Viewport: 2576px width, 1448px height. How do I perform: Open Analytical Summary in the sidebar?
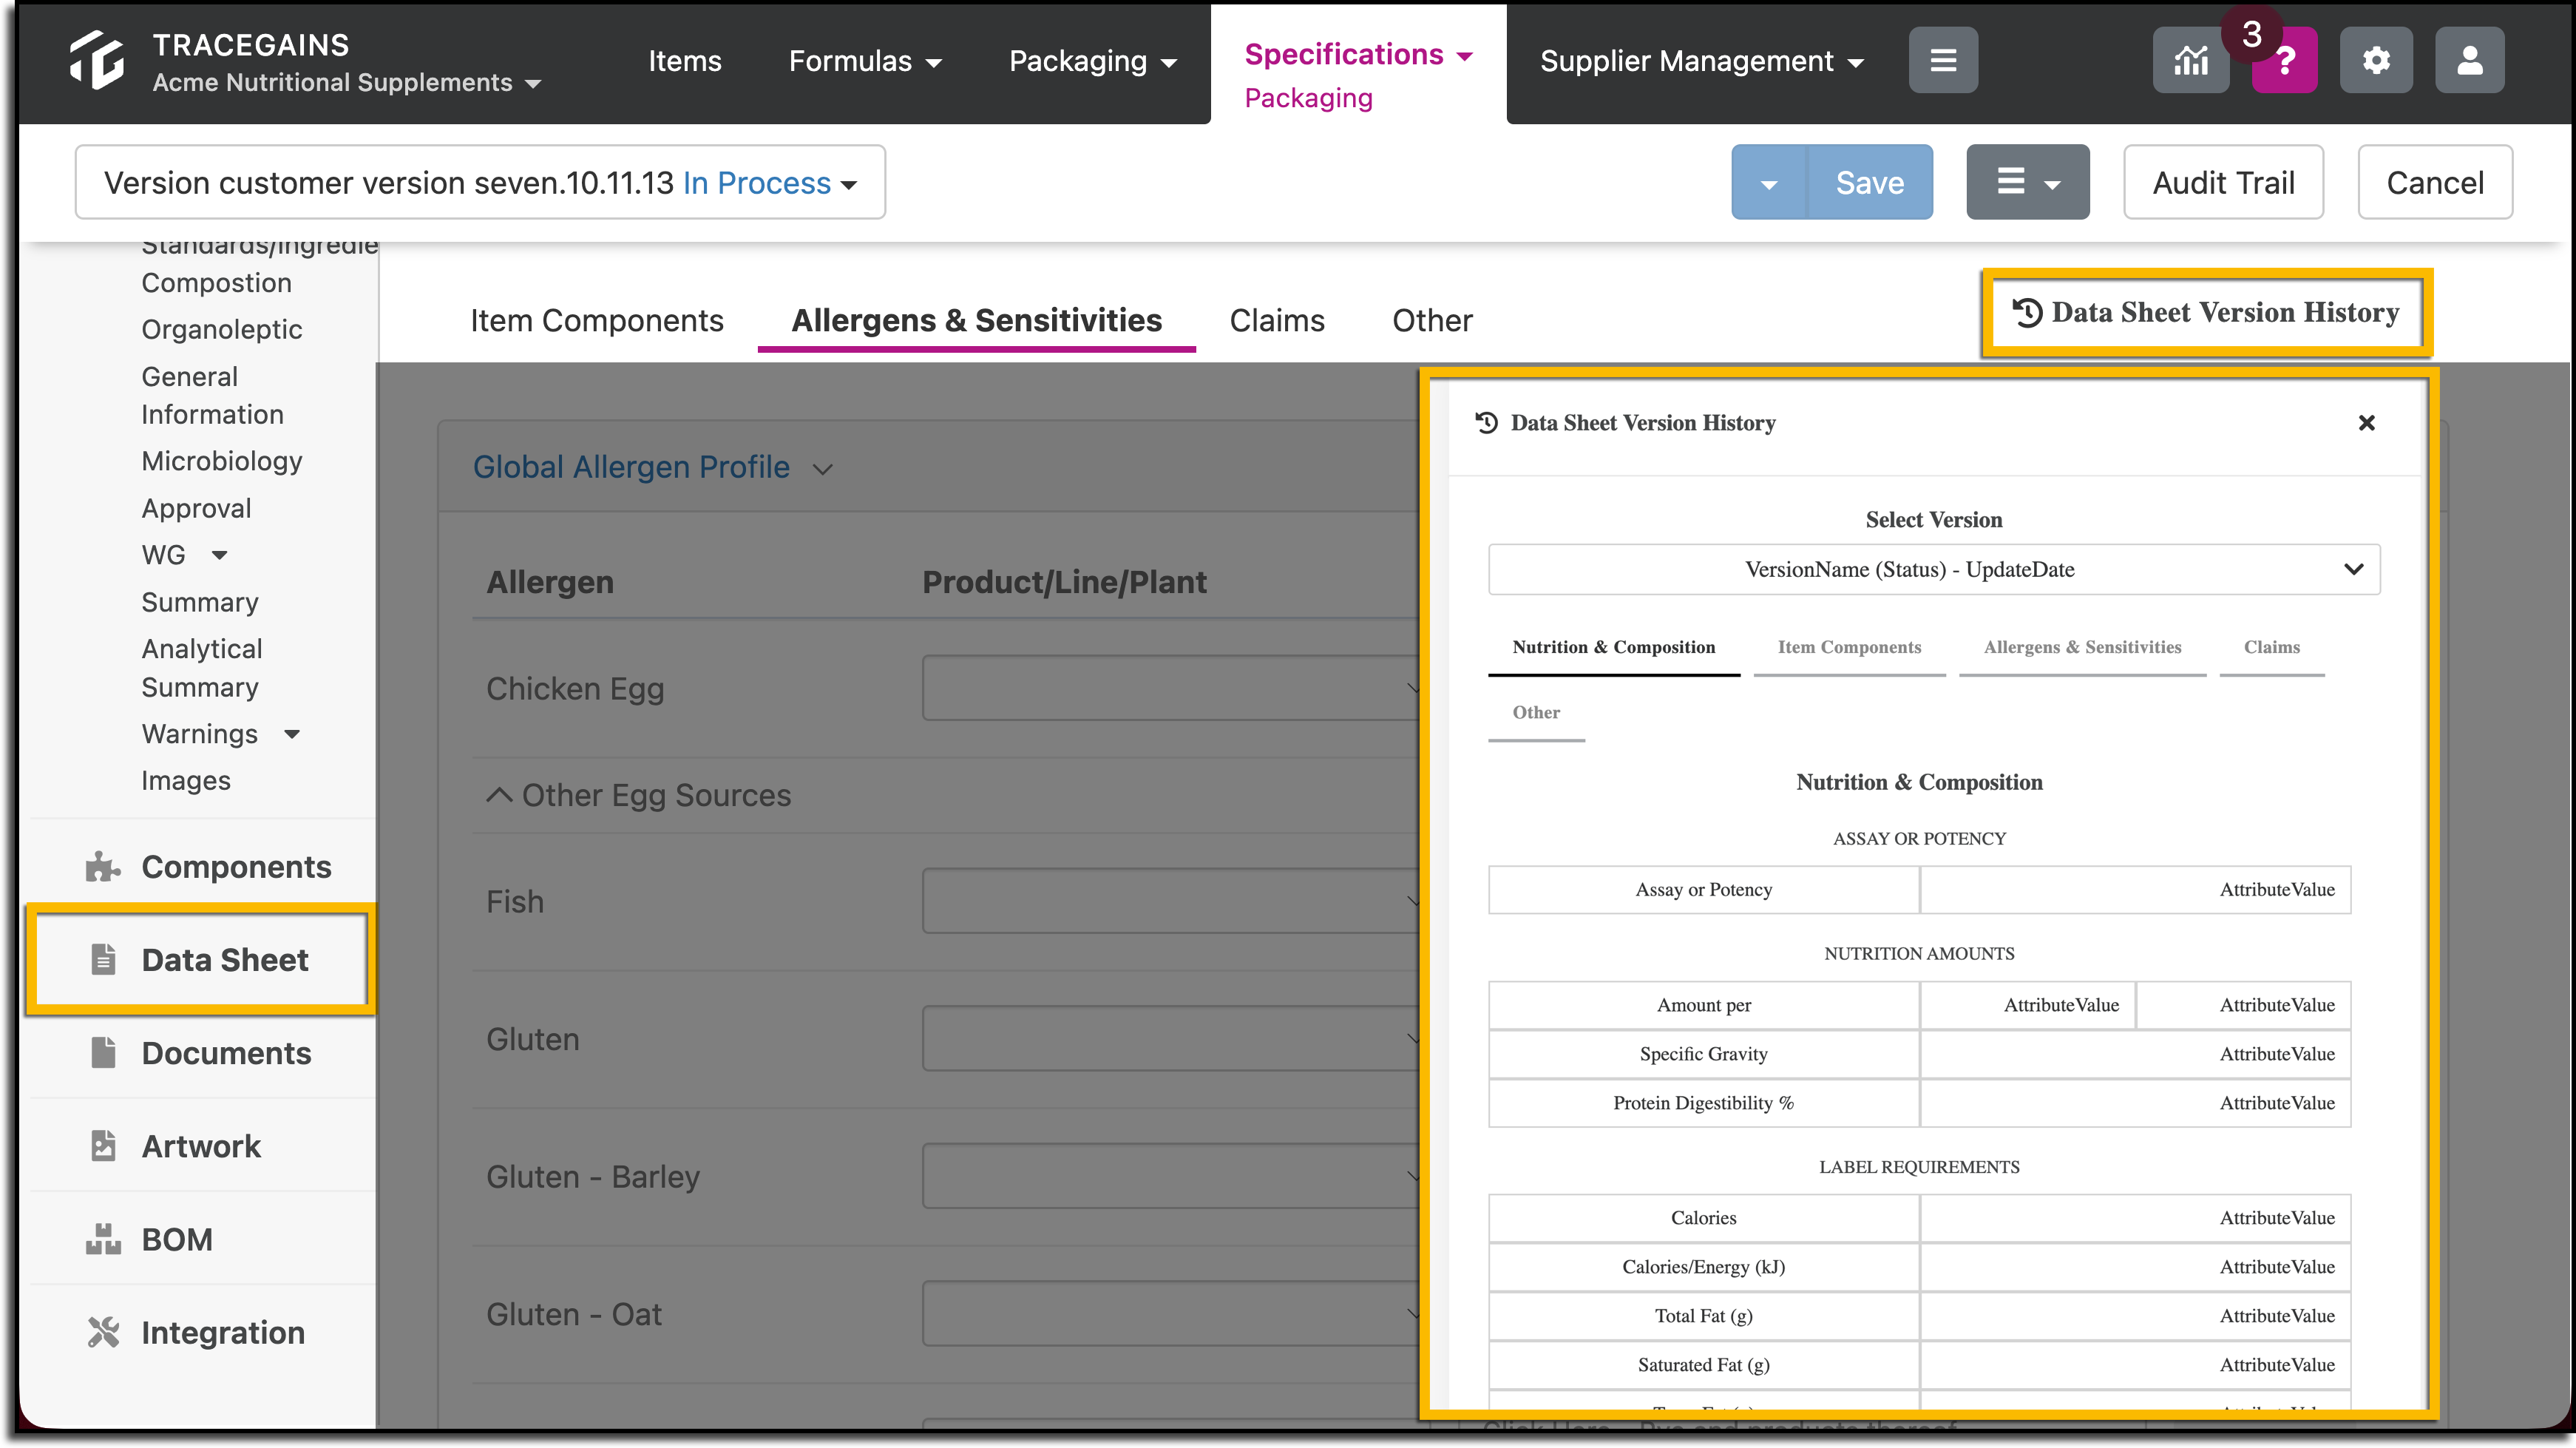pyautogui.click(x=202, y=668)
